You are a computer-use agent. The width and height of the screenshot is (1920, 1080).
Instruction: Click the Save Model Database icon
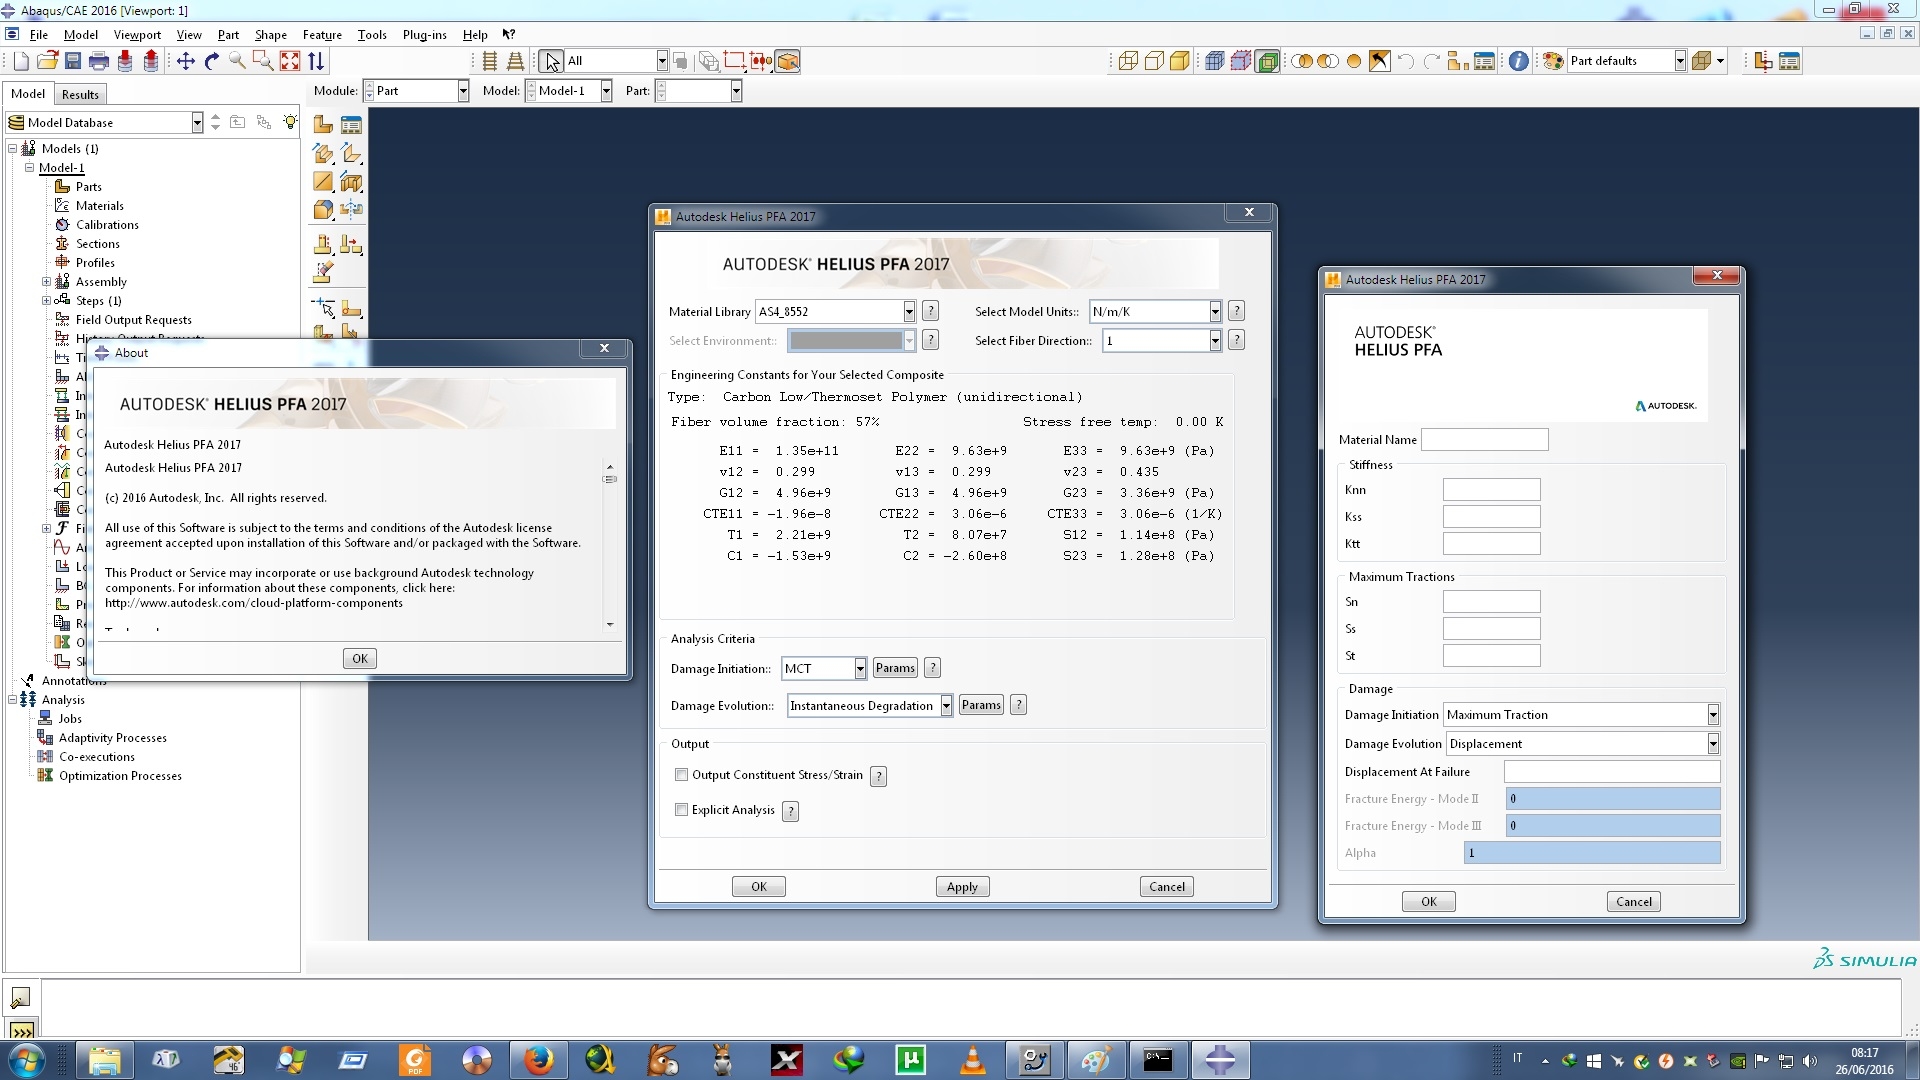tap(73, 61)
